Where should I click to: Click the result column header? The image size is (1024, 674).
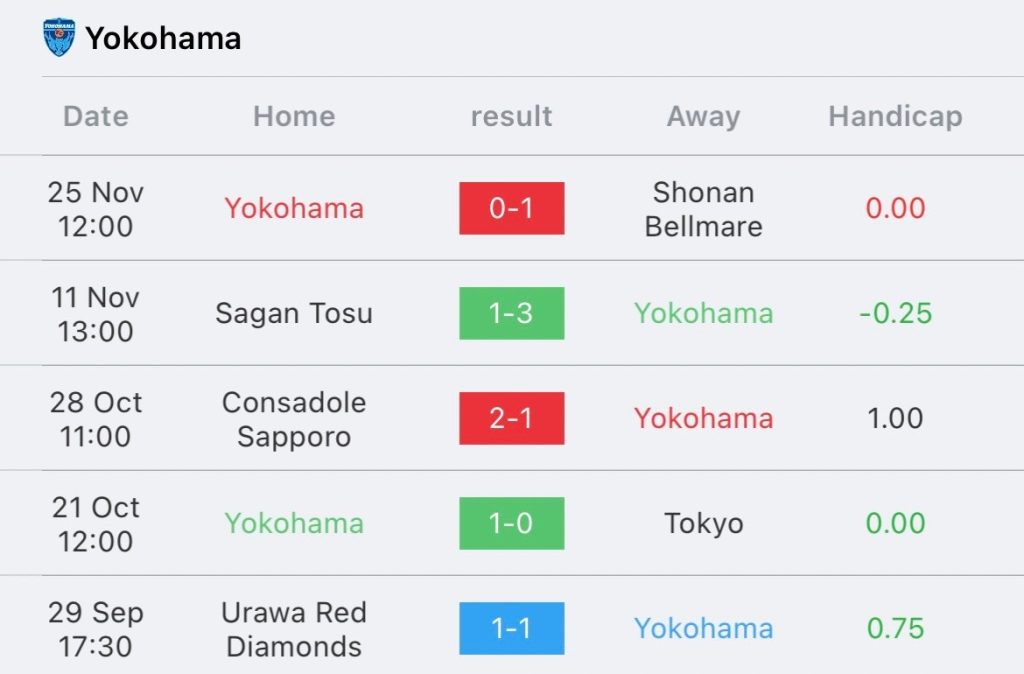(511, 116)
